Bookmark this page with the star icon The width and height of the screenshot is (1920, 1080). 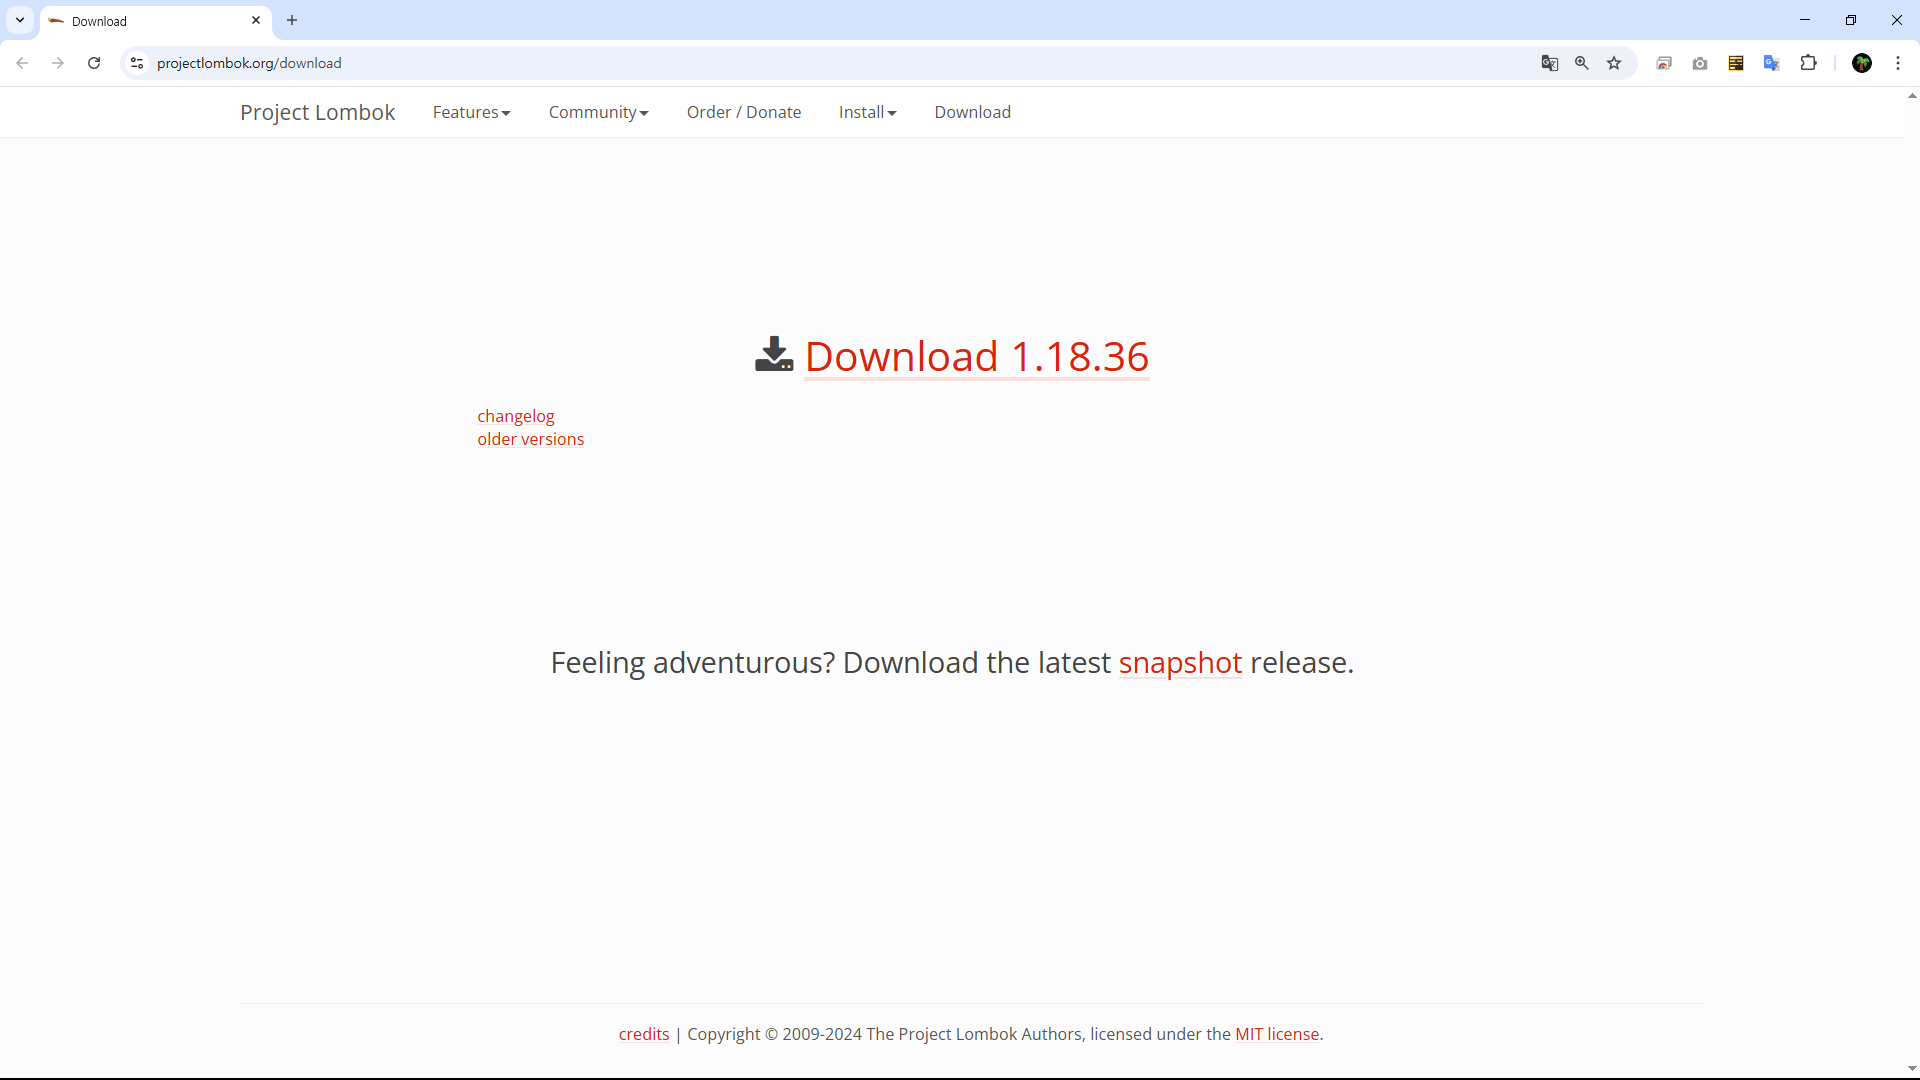(x=1614, y=63)
